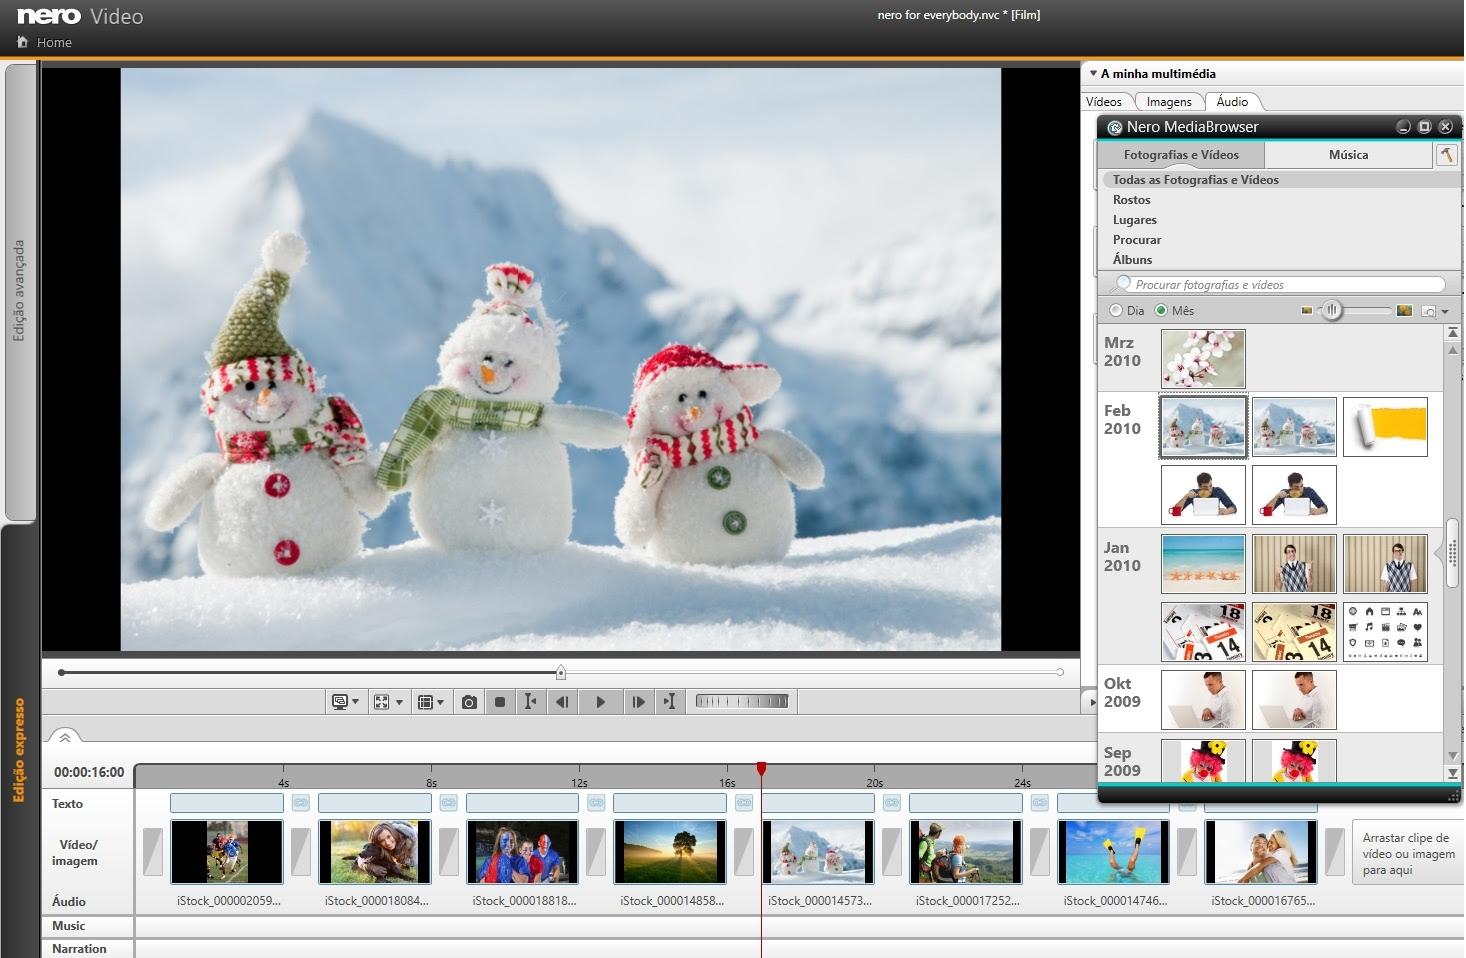This screenshot has width=1466, height=958.
Task: Click the transition slot before the football clip
Action: point(152,852)
